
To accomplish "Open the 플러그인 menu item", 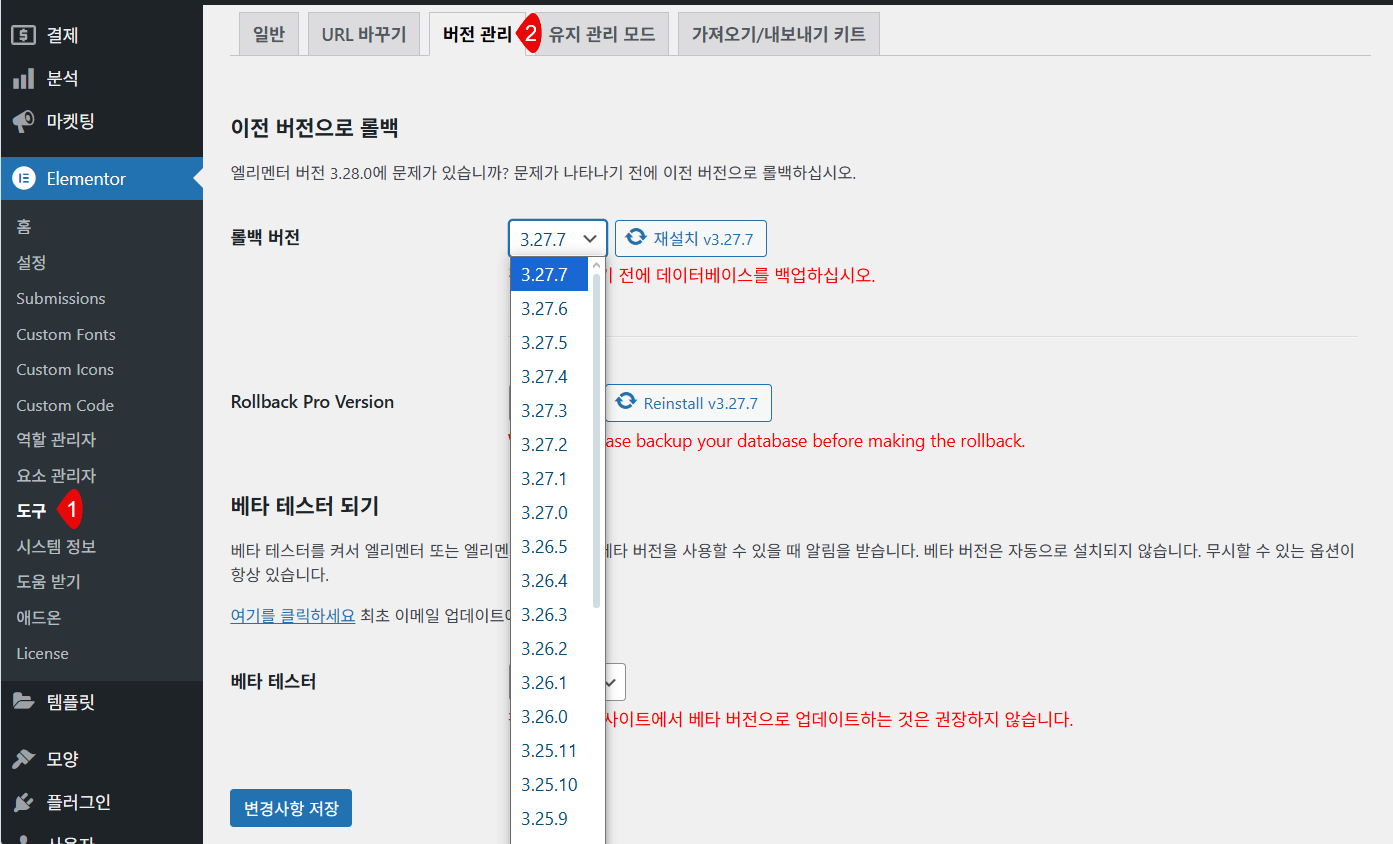I will pos(101,802).
